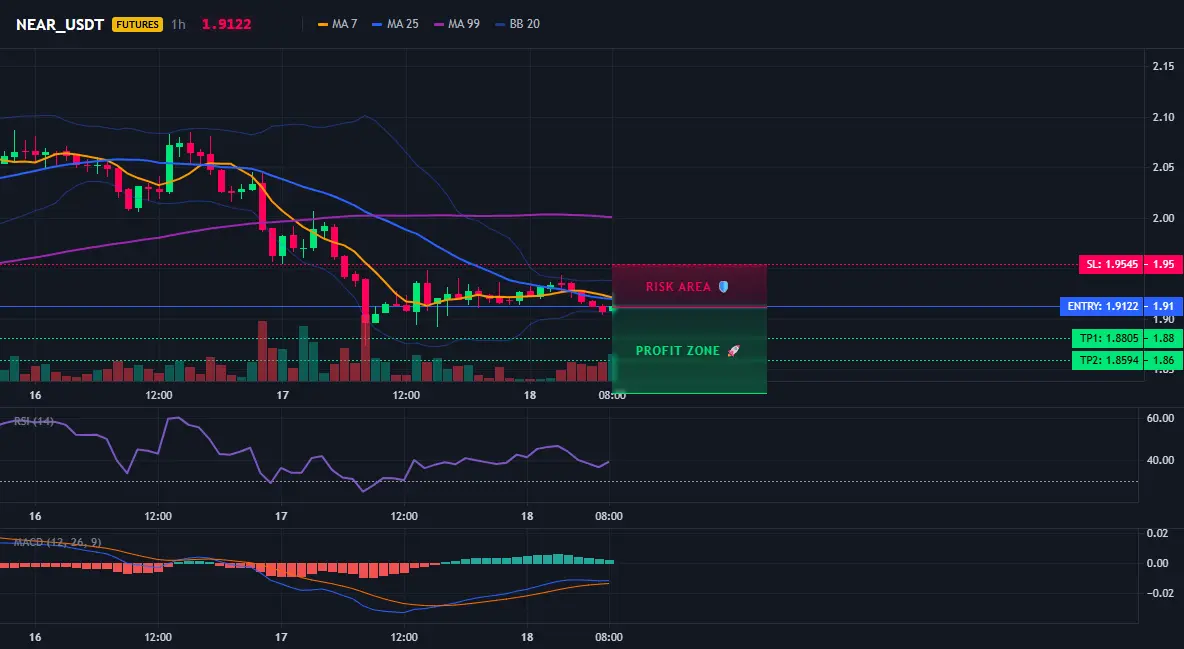Toggle the MA 25 legend entry
Screen dimensions: 1184x649
click(395, 24)
